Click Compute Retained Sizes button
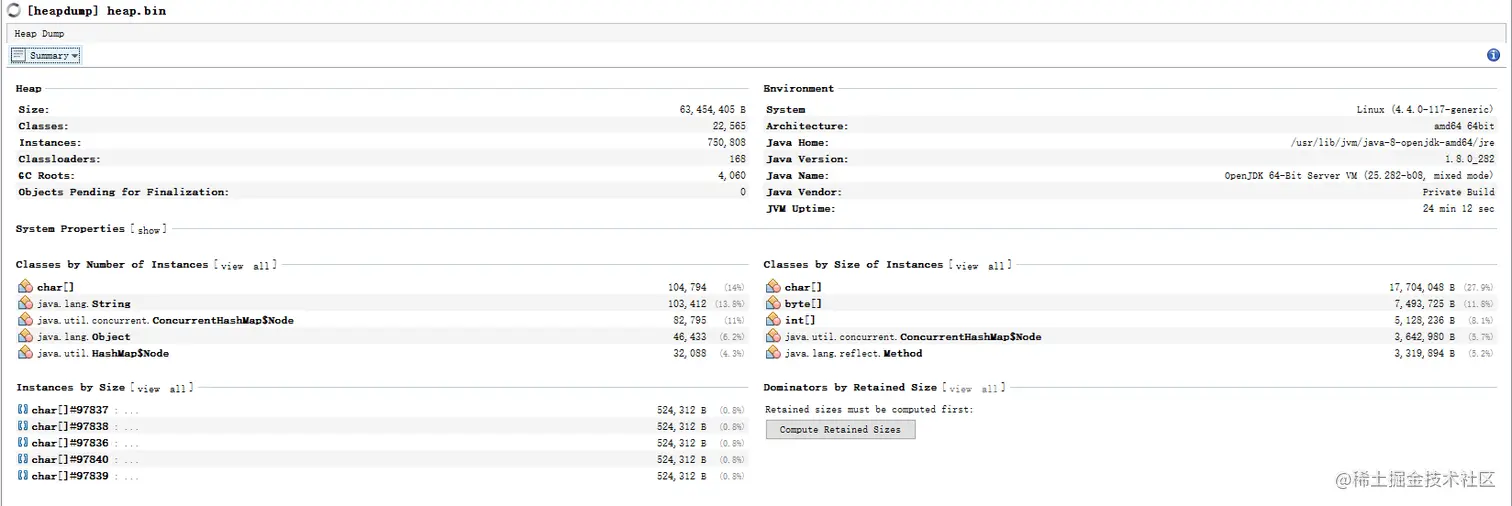This screenshot has width=1512, height=506. (840, 430)
